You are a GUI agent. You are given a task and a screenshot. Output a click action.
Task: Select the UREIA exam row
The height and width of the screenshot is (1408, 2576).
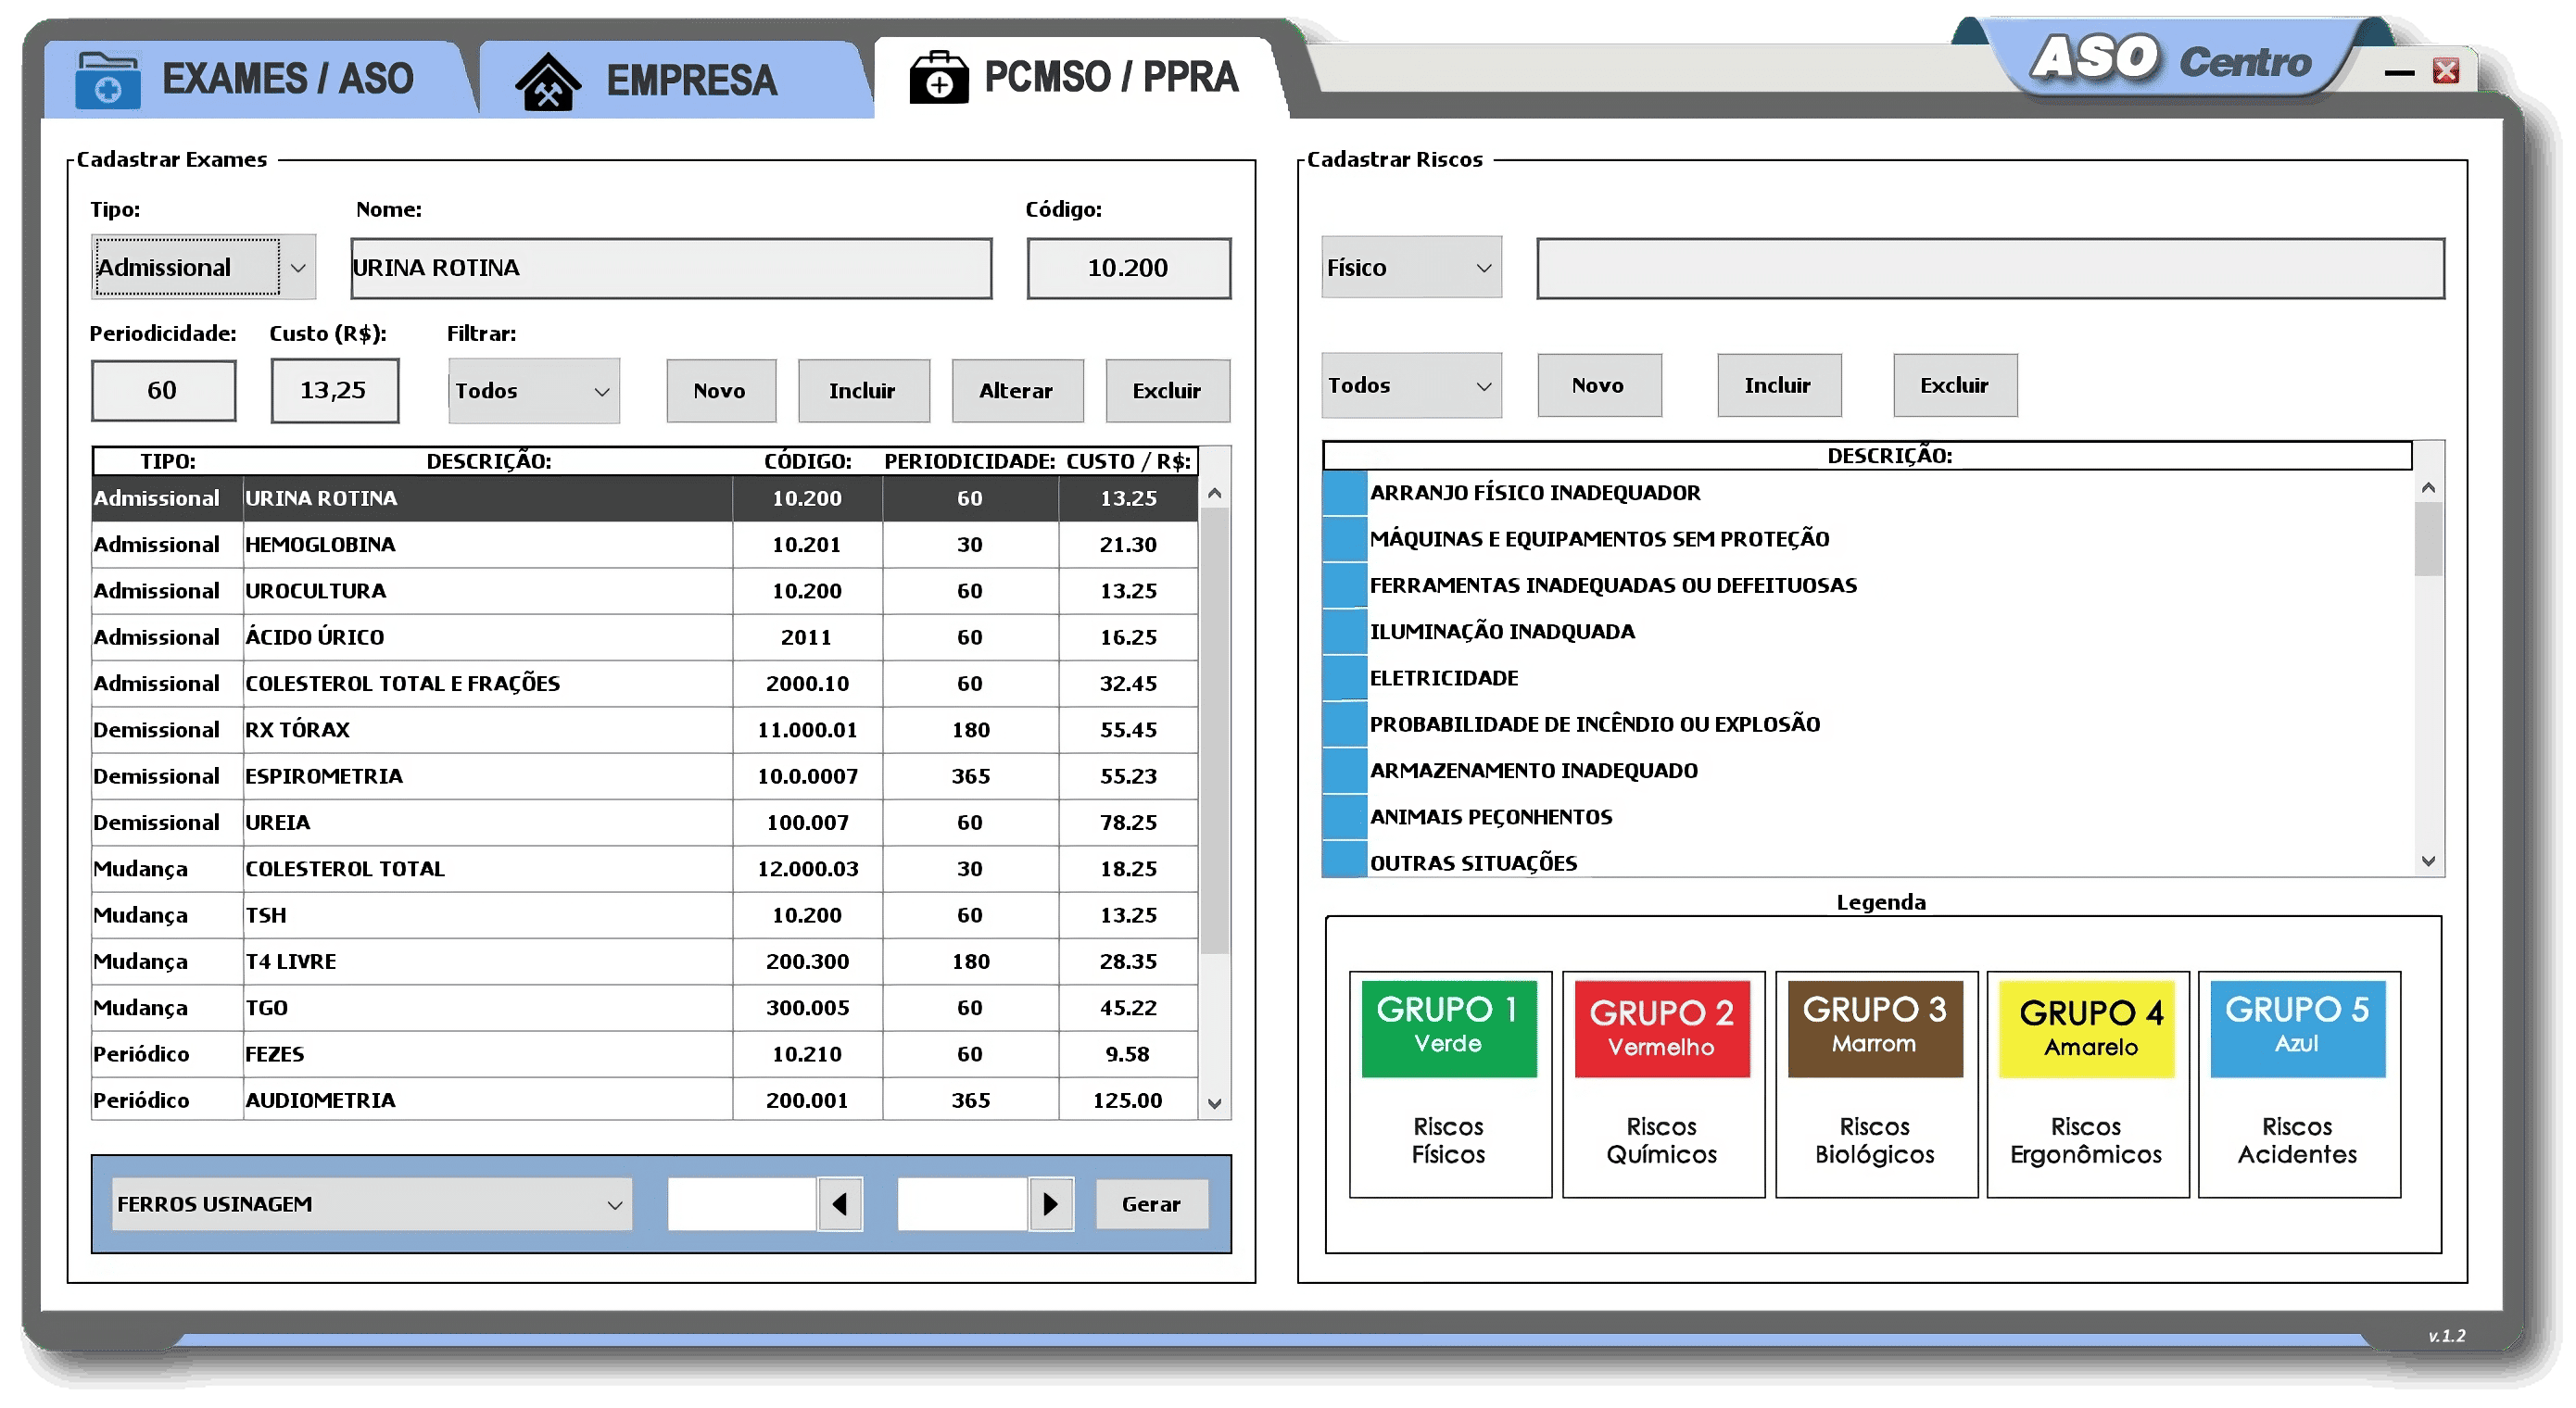tap(645, 822)
